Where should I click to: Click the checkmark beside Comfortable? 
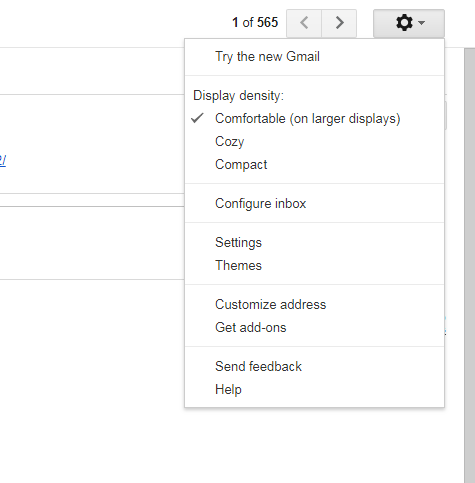tap(197, 118)
